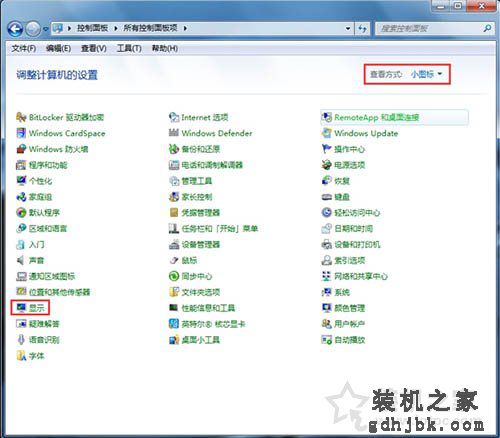Viewport: 500px width, 438px height.
Task: Click the 家长控制 icon
Action: coord(174,197)
